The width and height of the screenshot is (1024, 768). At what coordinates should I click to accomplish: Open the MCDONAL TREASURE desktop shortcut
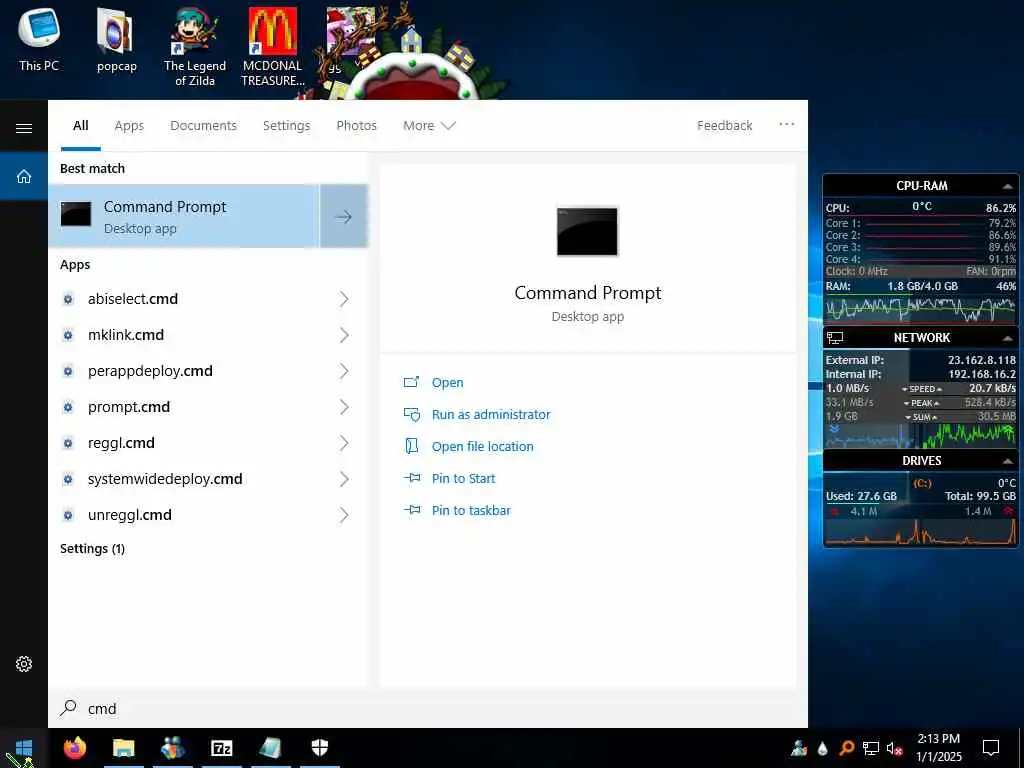[272, 47]
